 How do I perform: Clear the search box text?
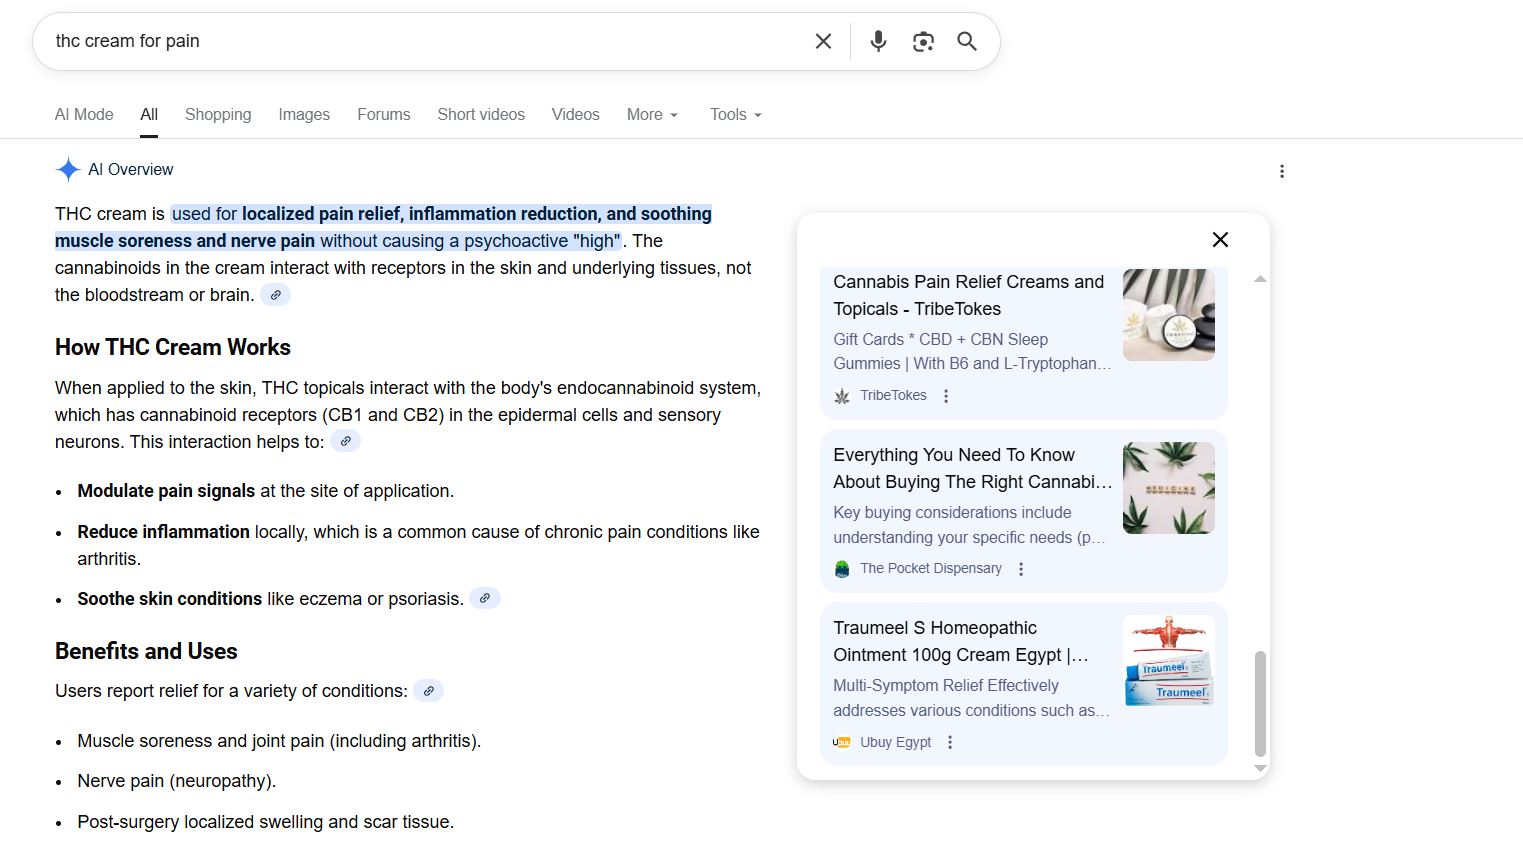pos(823,41)
